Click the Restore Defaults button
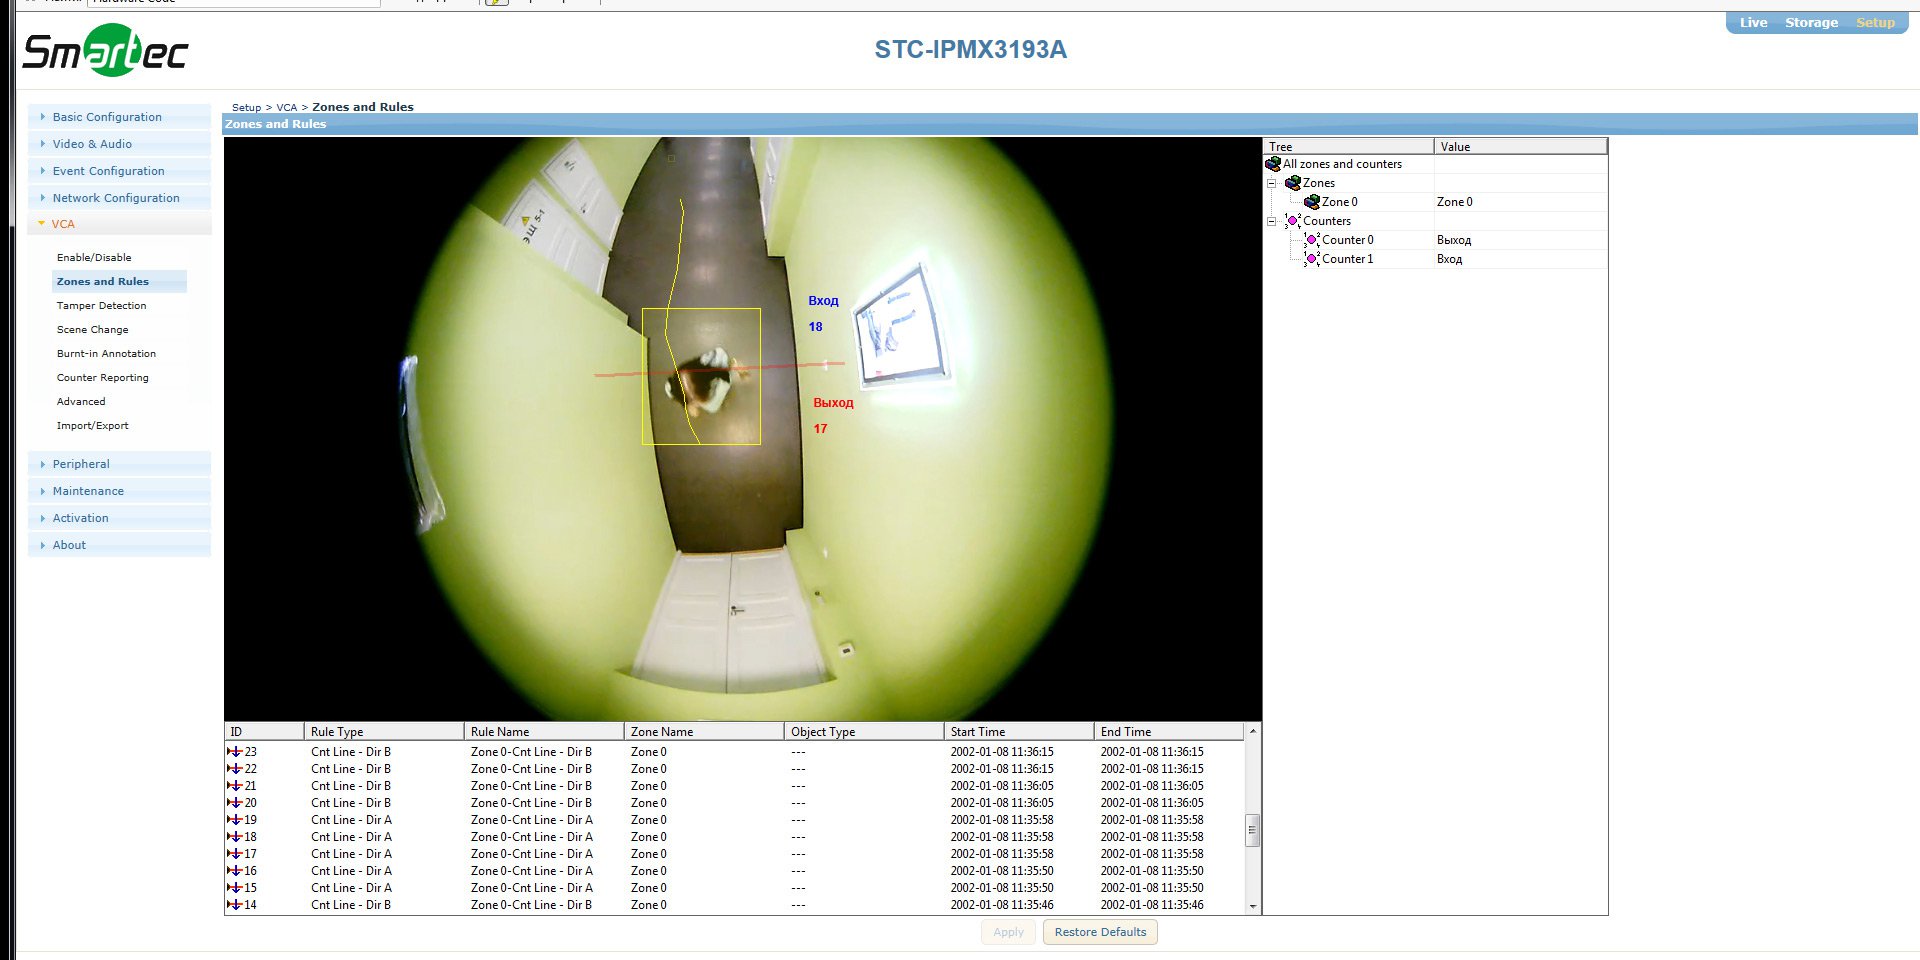 click(x=1100, y=932)
